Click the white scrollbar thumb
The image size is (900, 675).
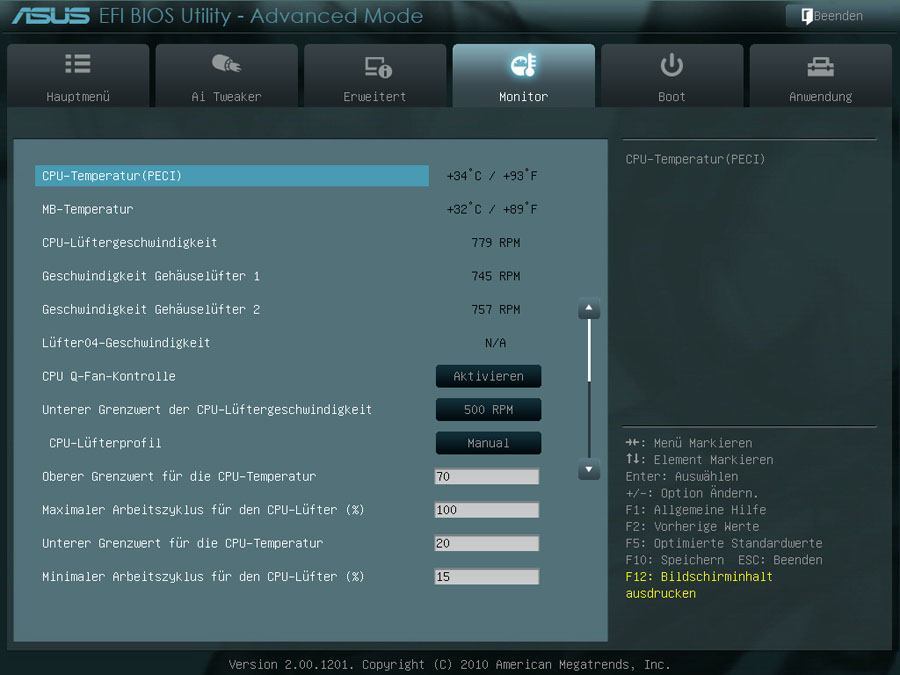(589, 350)
